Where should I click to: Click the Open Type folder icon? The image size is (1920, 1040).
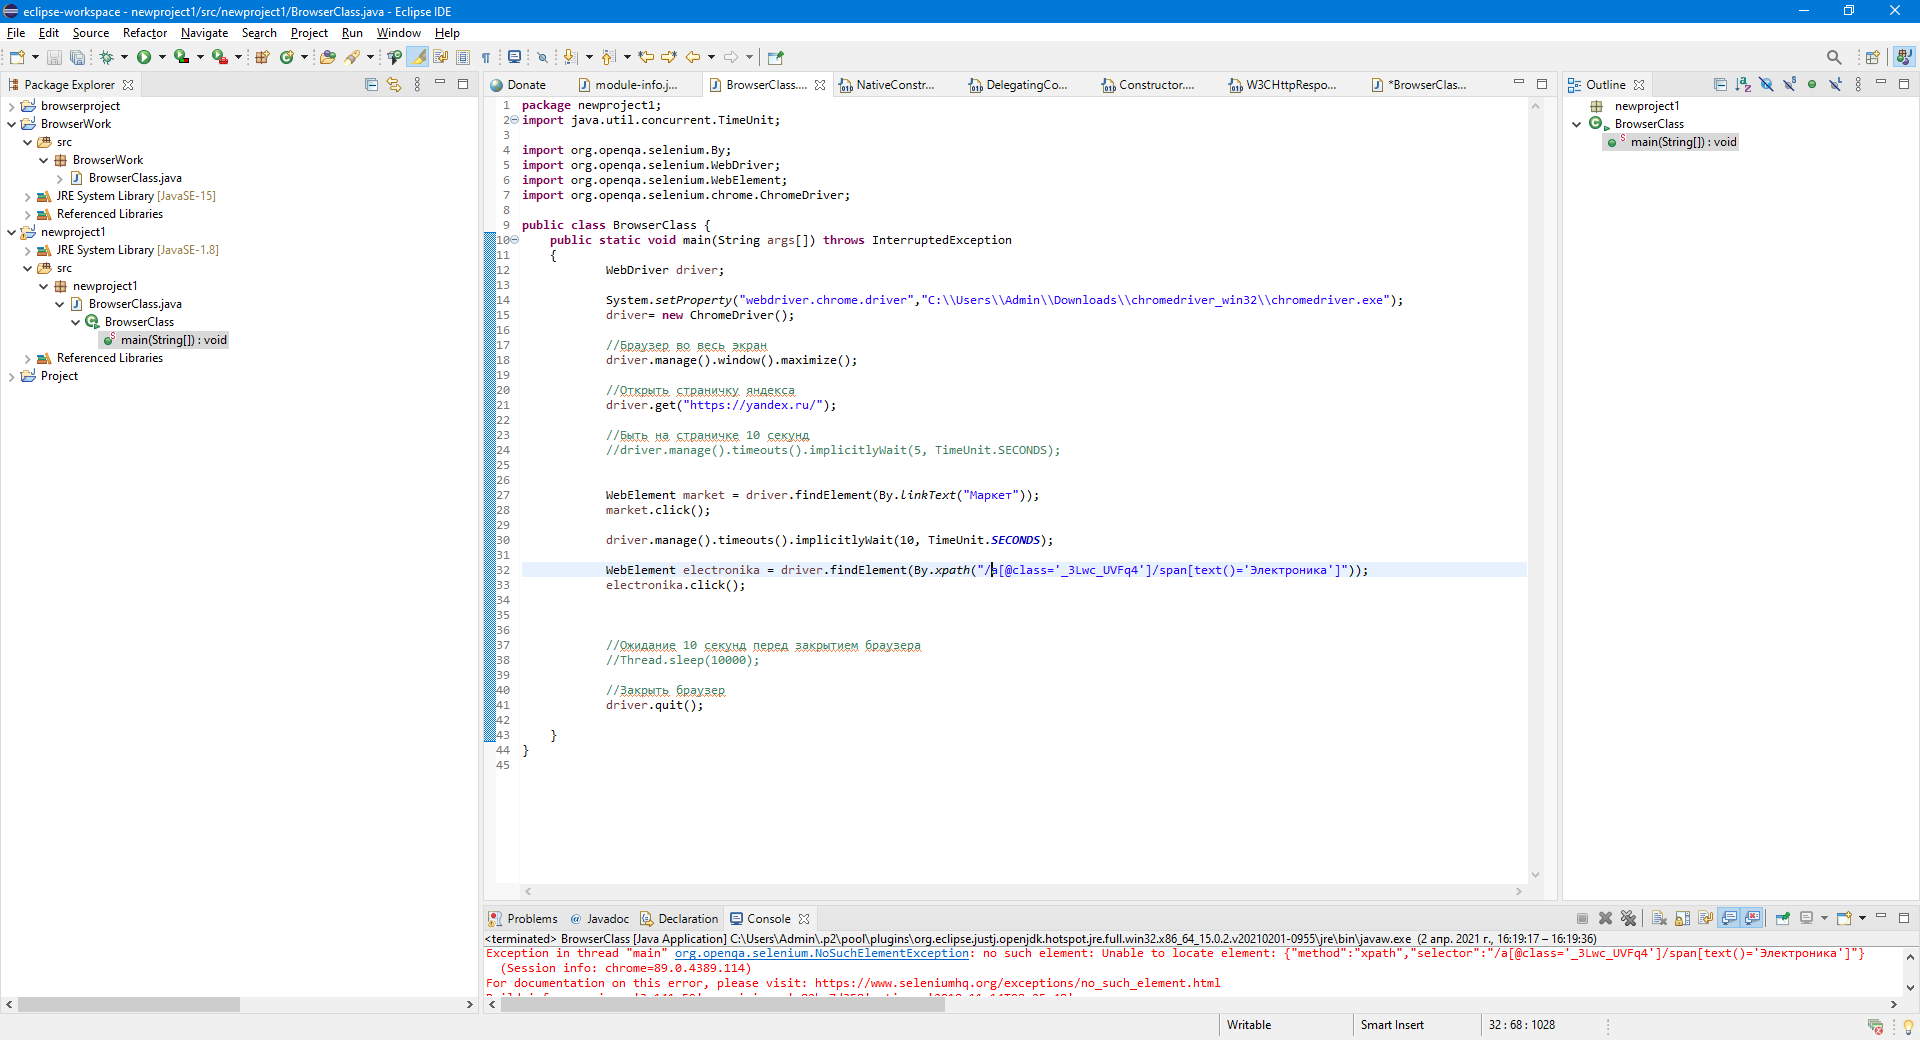point(327,57)
